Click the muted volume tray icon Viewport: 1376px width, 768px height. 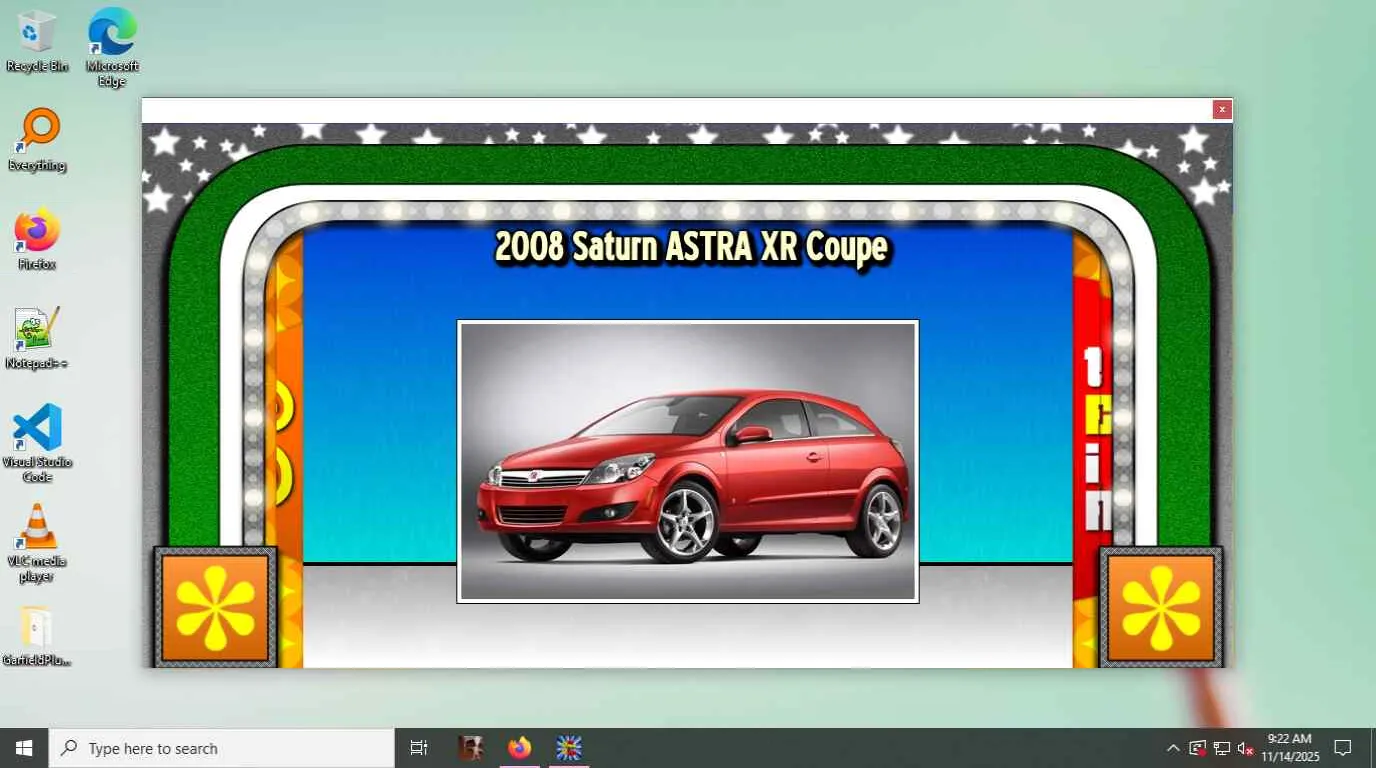(1246, 748)
